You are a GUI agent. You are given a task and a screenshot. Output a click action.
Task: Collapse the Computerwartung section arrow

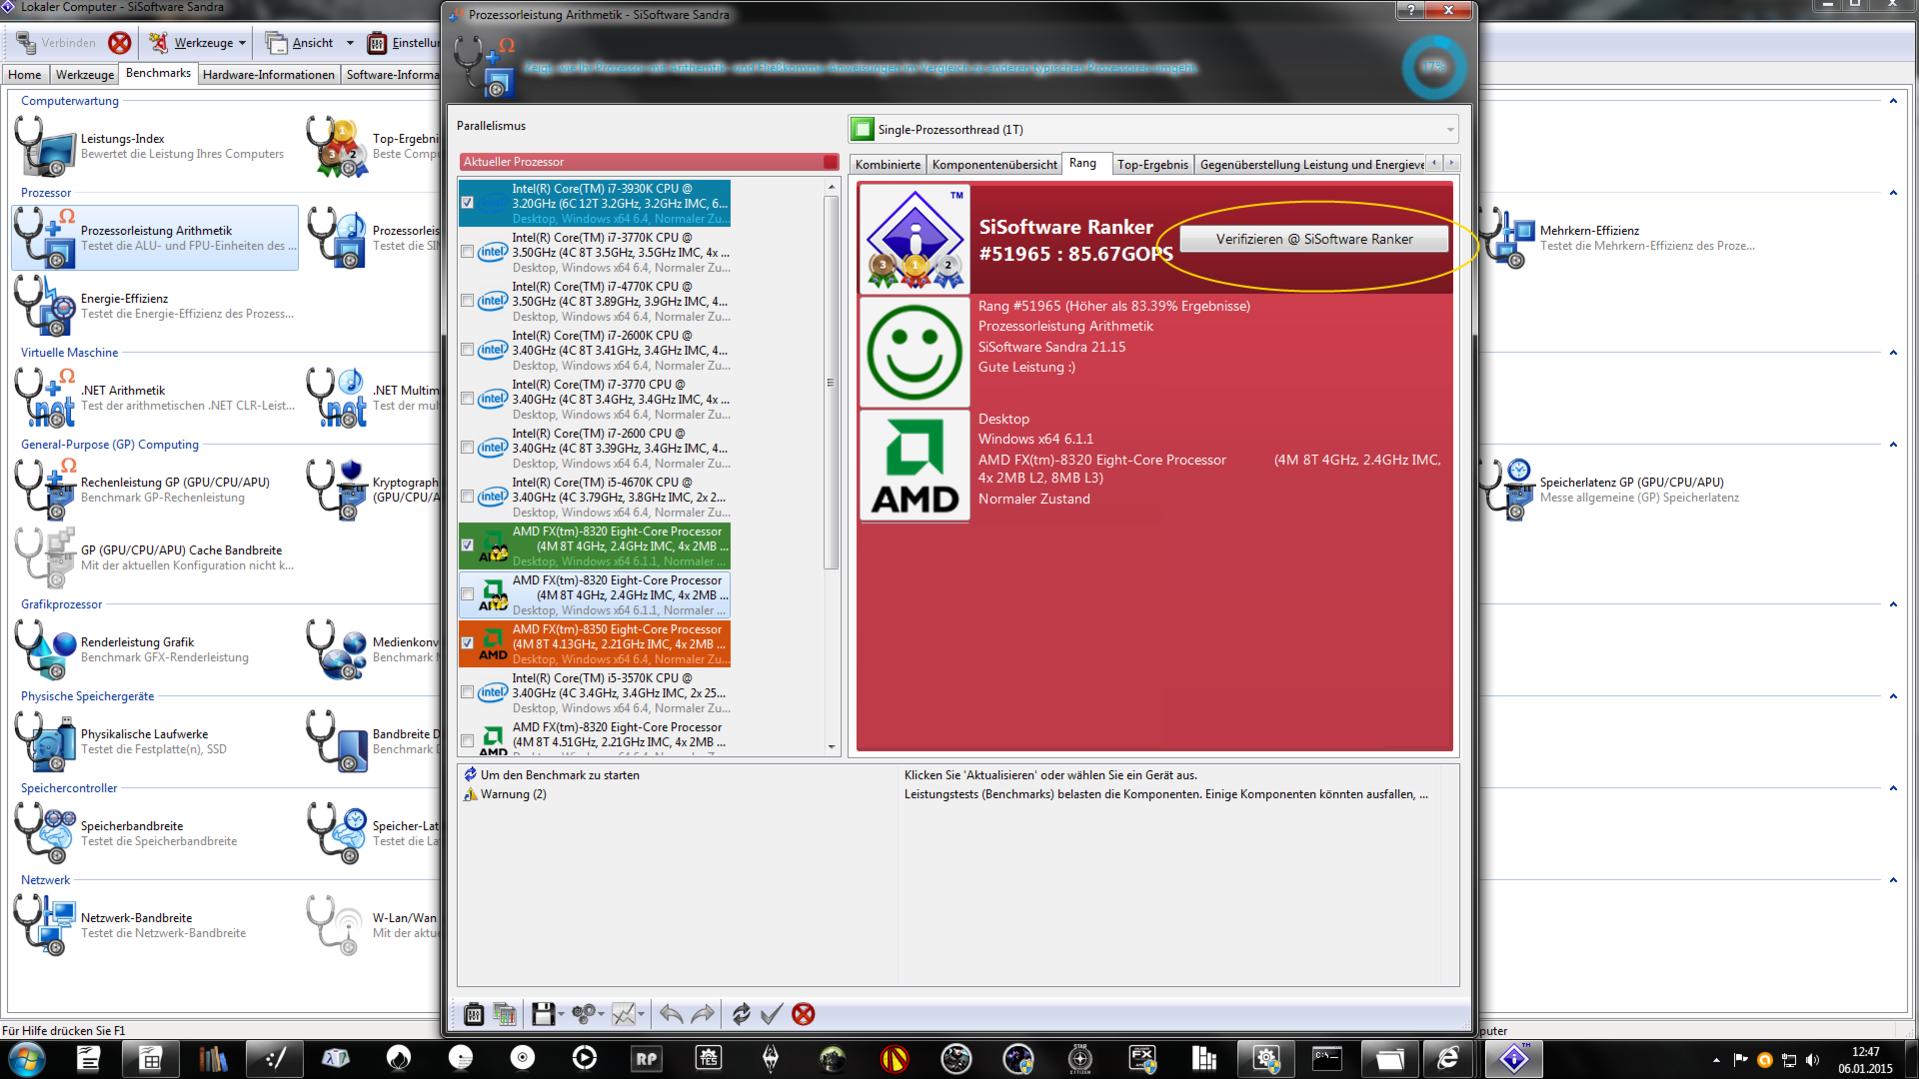(1893, 101)
